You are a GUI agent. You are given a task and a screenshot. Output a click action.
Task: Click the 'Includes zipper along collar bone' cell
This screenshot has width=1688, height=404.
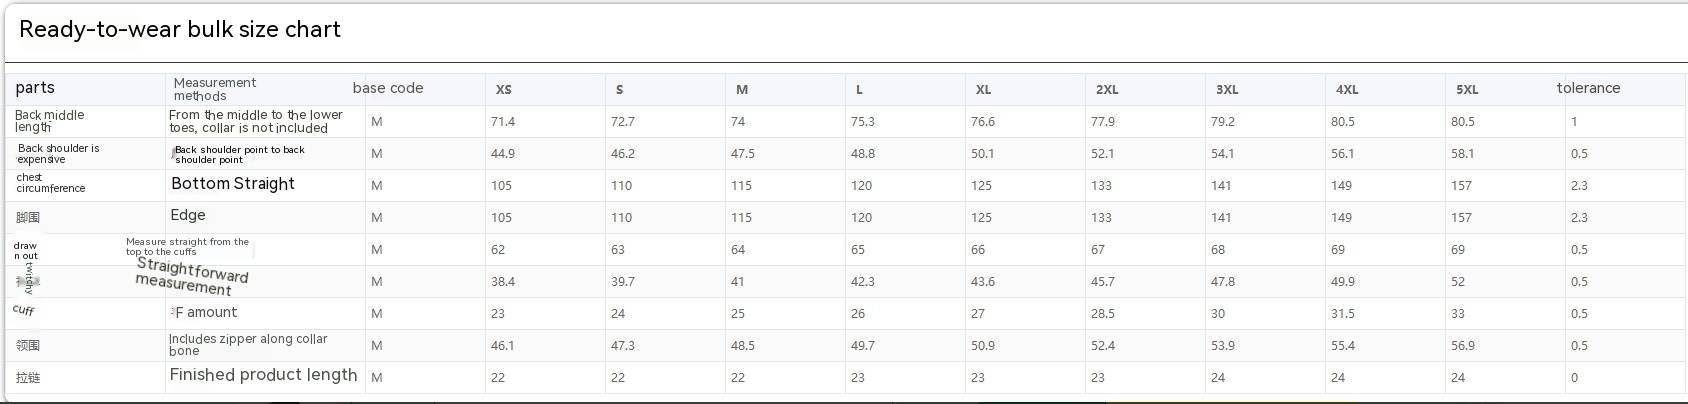click(248, 345)
